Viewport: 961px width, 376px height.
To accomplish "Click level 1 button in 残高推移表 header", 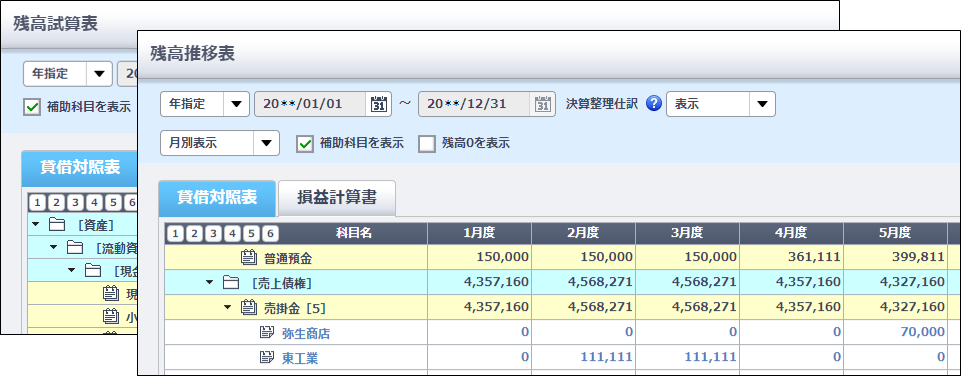I will click(x=175, y=233).
